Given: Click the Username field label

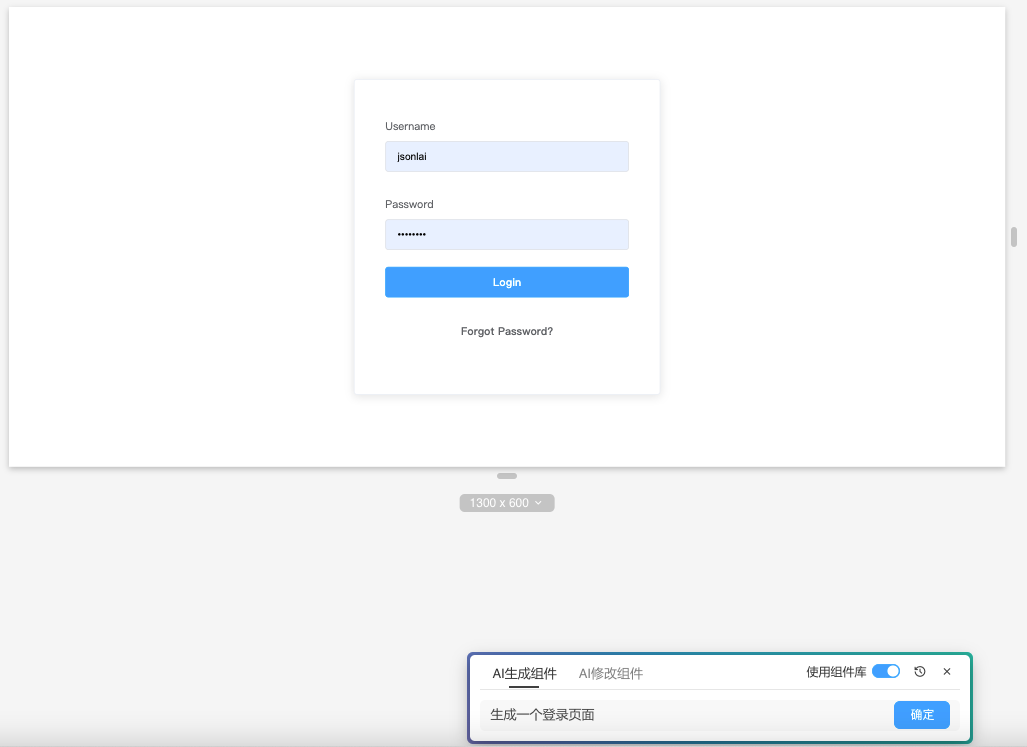Looking at the screenshot, I should tap(410, 127).
